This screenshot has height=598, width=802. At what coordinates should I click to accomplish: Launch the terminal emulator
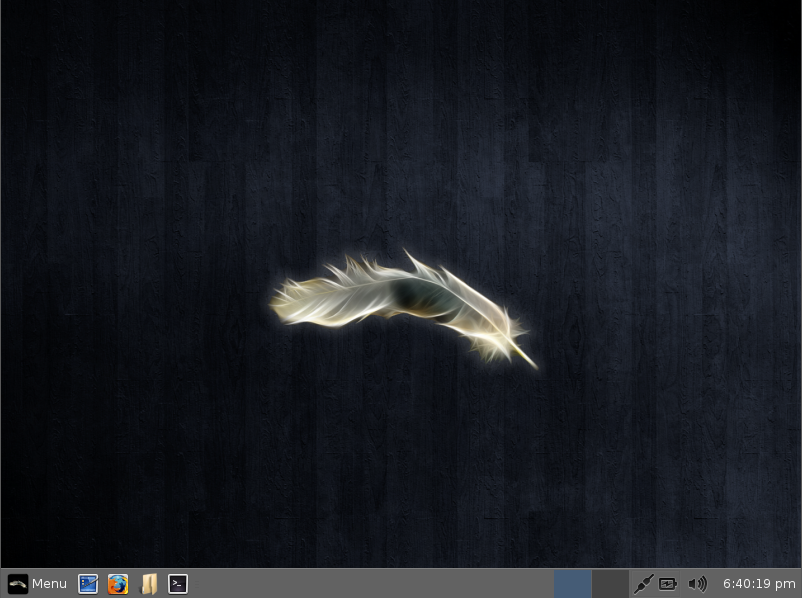(178, 584)
